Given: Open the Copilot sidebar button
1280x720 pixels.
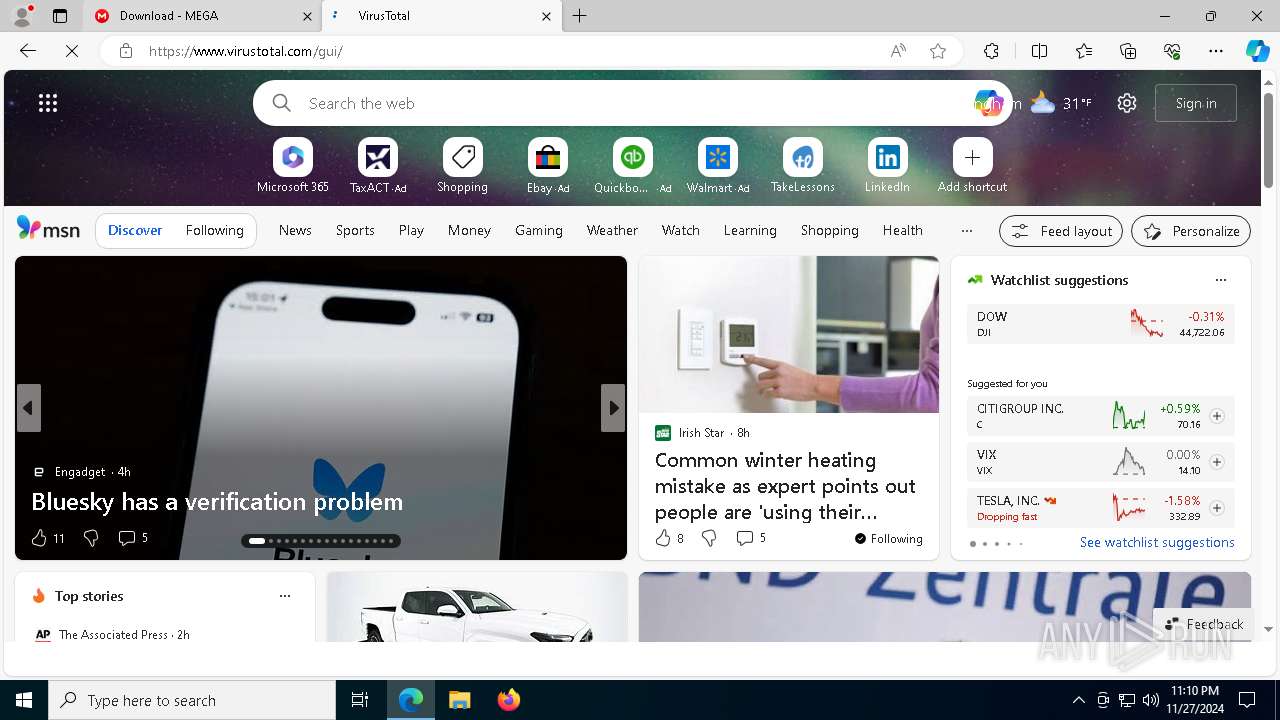Looking at the screenshot, I should tap(1257, 51).
